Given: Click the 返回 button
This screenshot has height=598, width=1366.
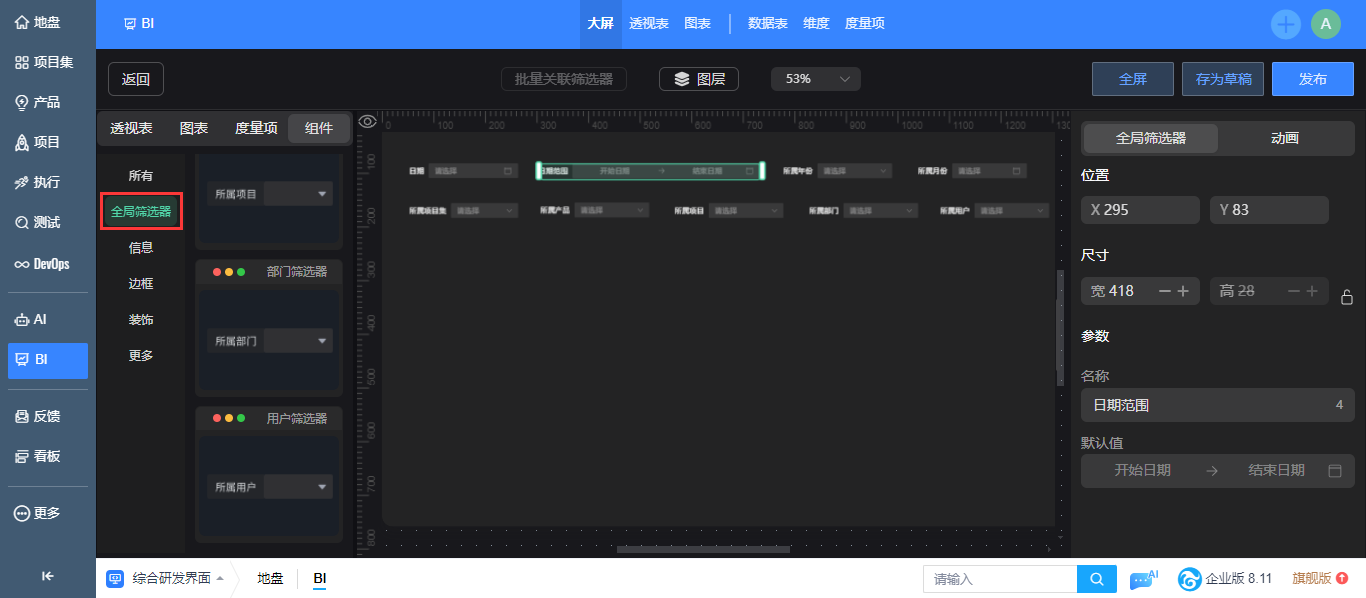Looking at the screenshot, I should point(136,79).
